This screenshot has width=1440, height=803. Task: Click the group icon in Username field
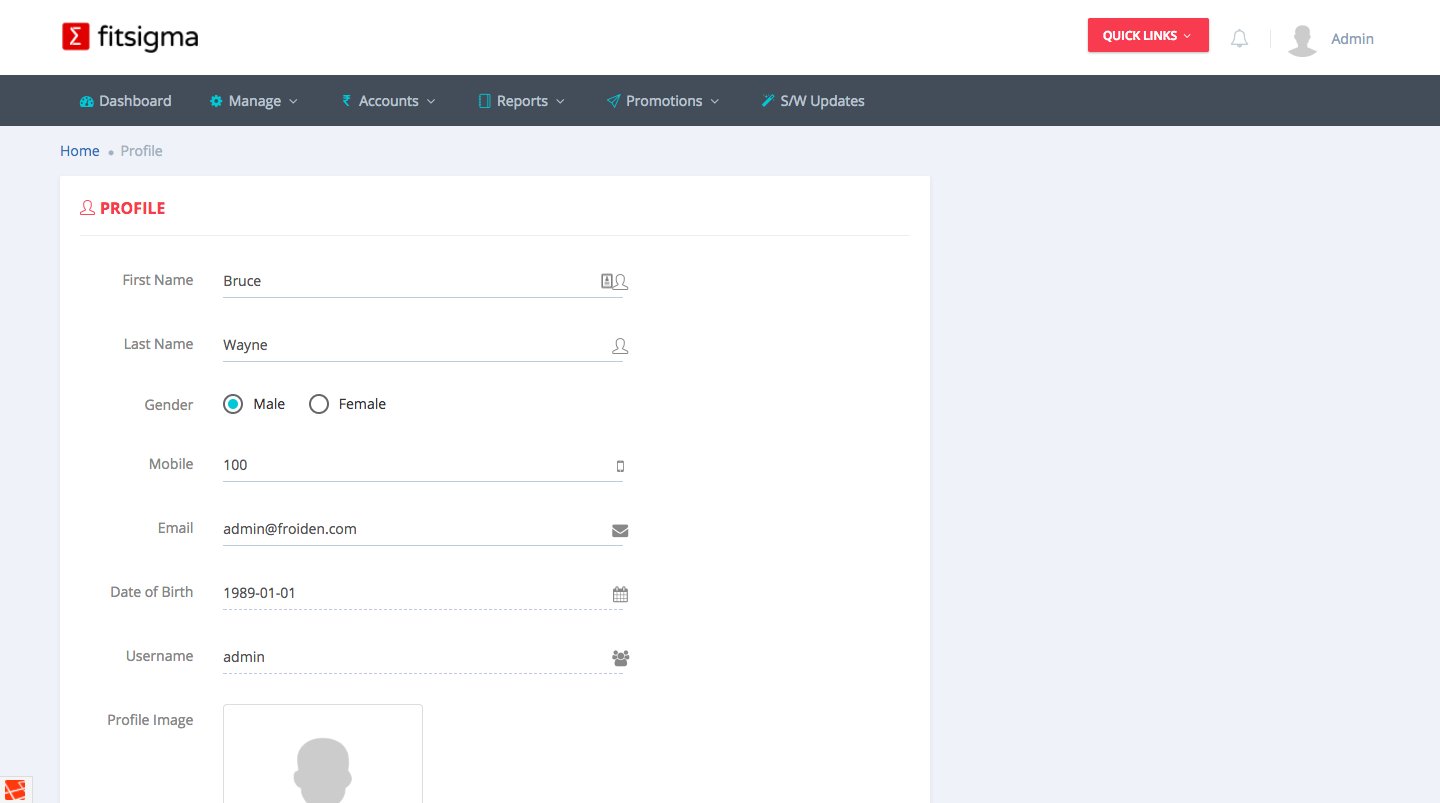(x=620, y=658)
